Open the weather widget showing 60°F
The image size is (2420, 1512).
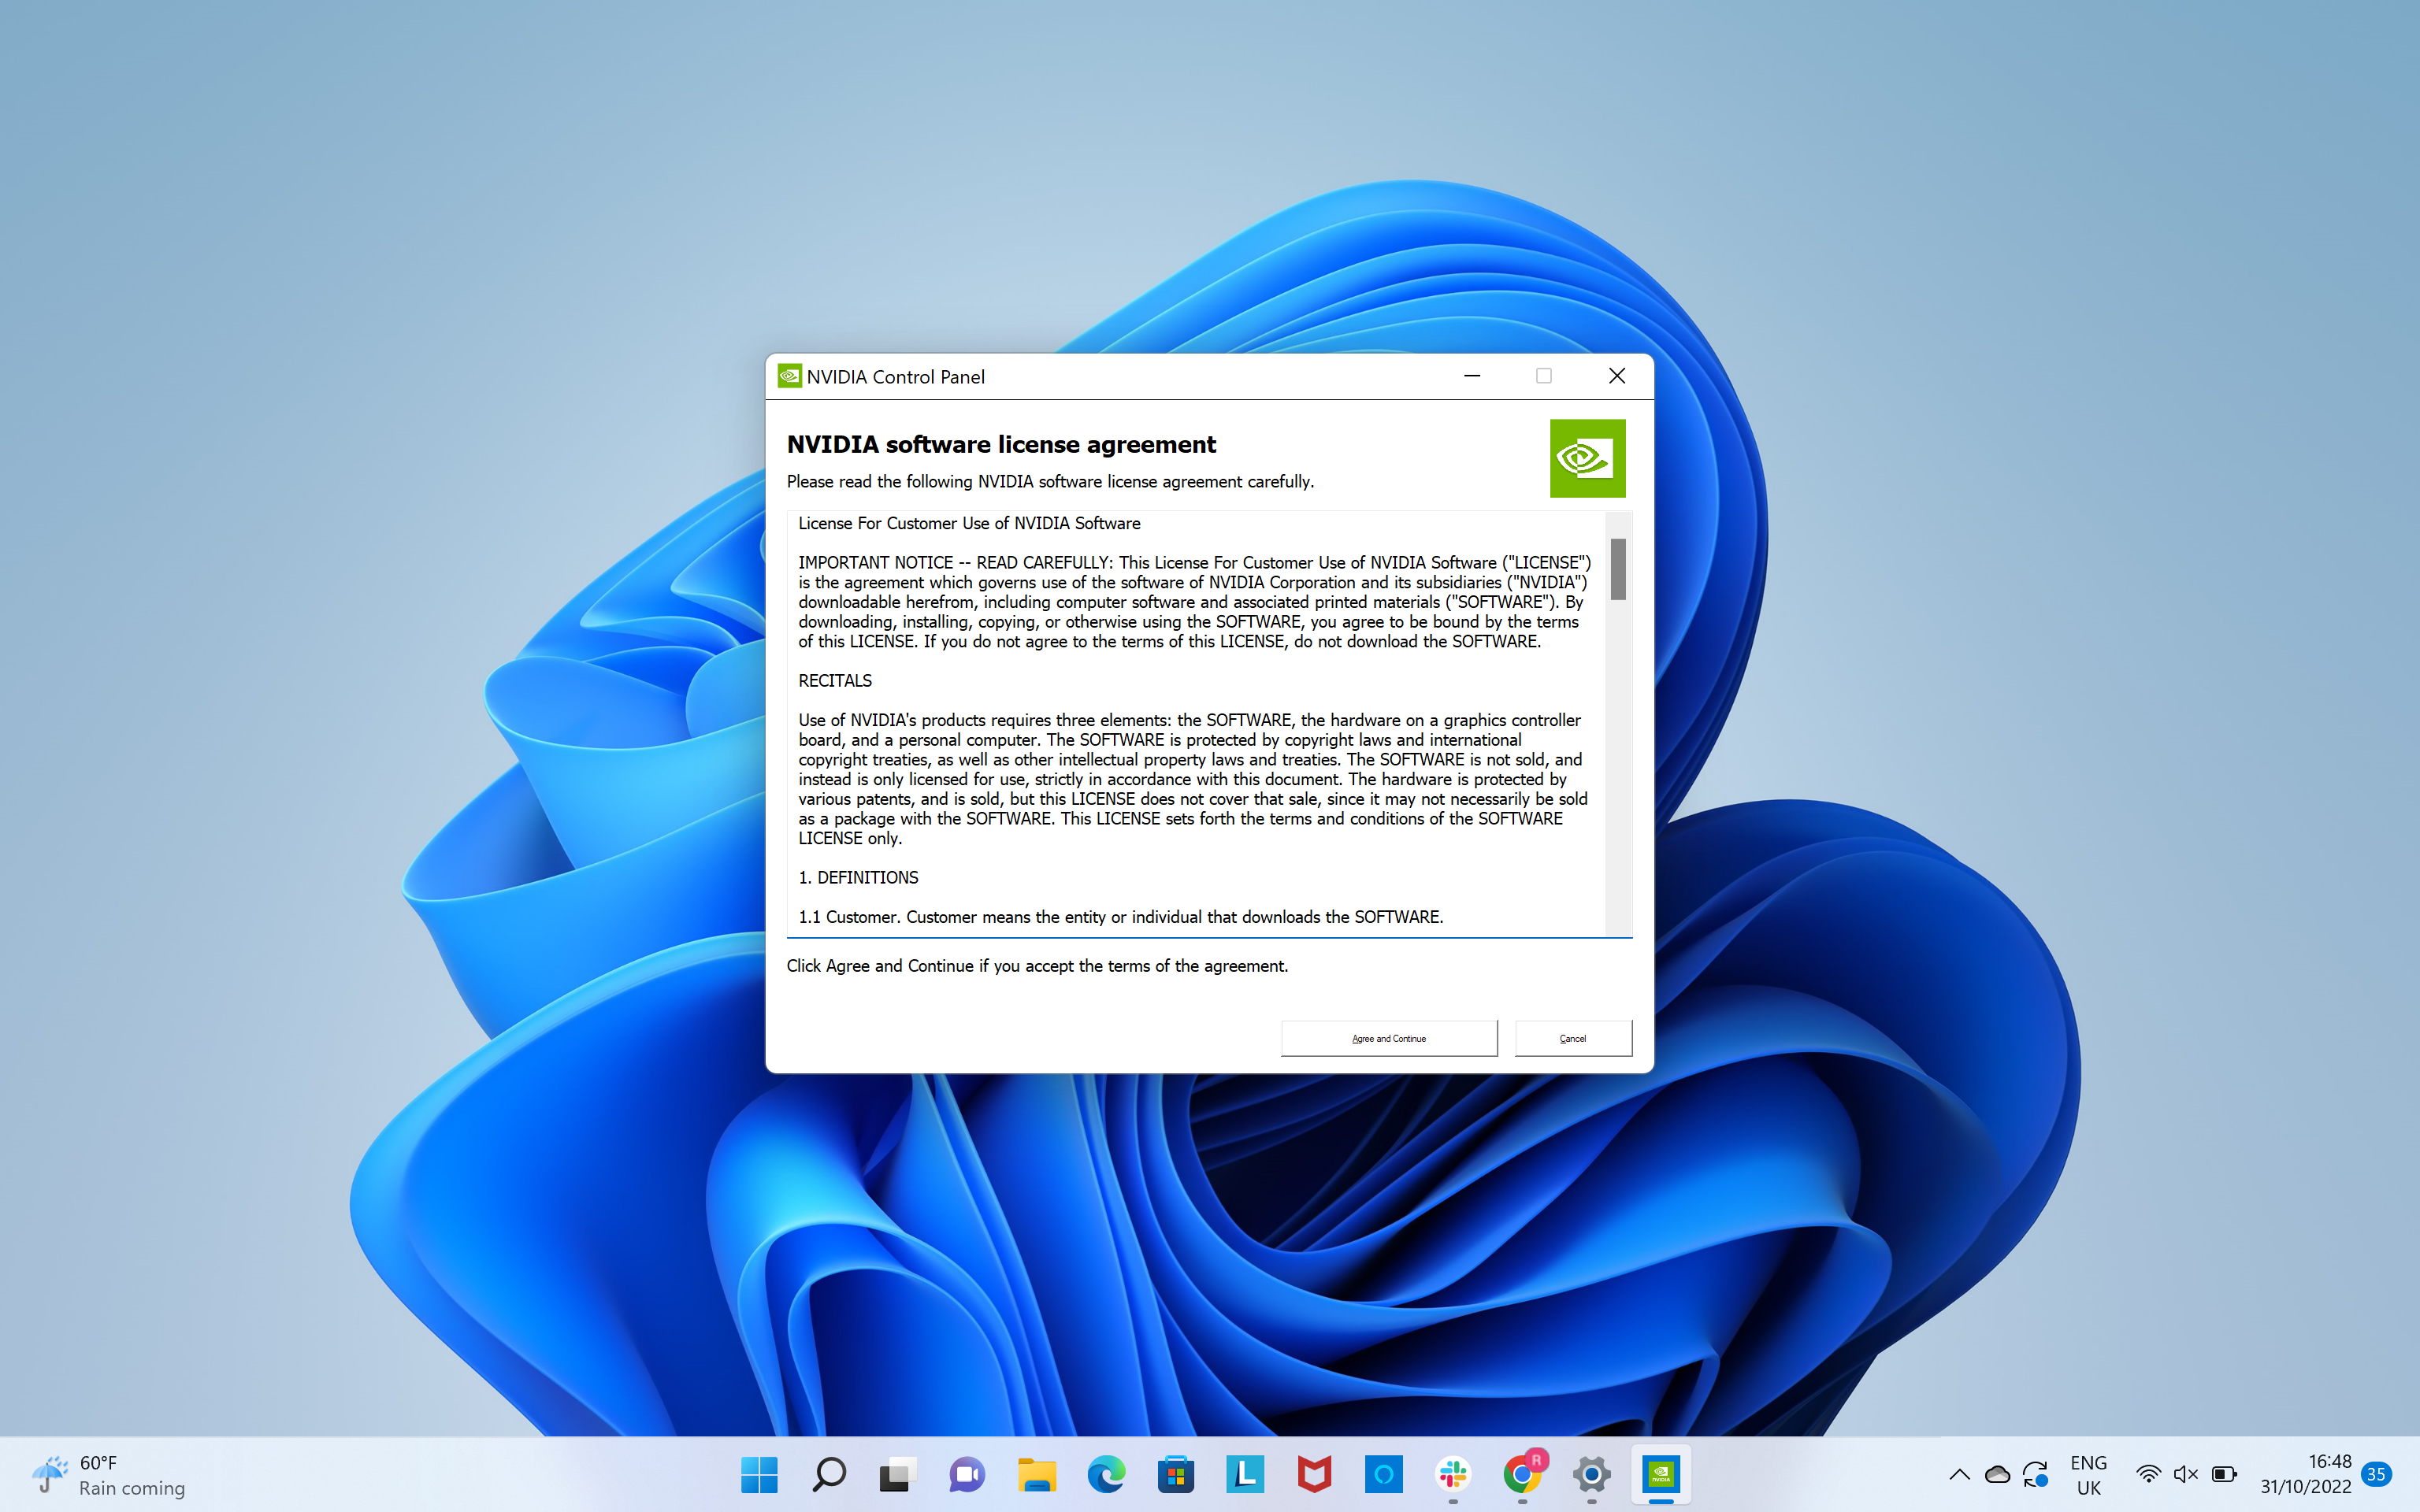pos(108,1475)
